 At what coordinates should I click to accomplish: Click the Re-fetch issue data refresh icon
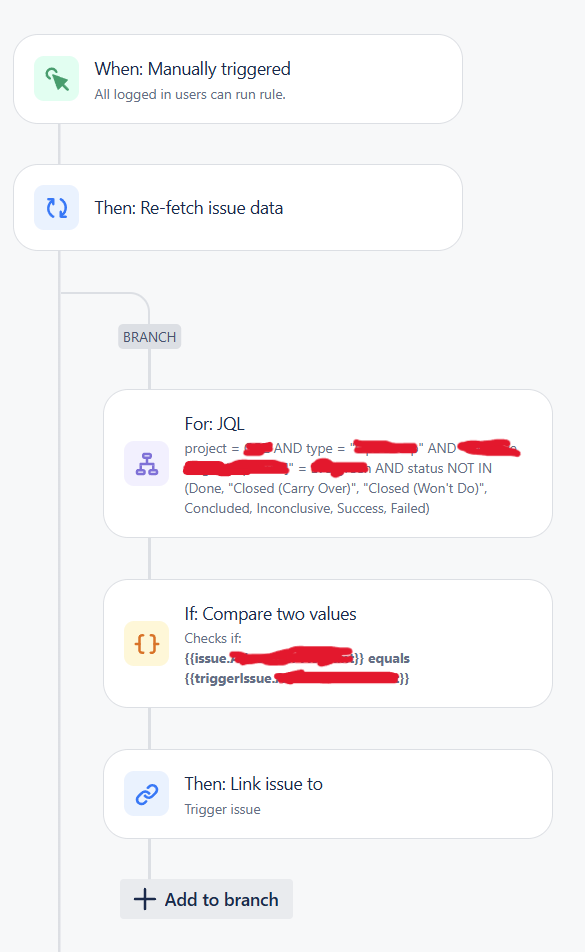click(56, 207)
